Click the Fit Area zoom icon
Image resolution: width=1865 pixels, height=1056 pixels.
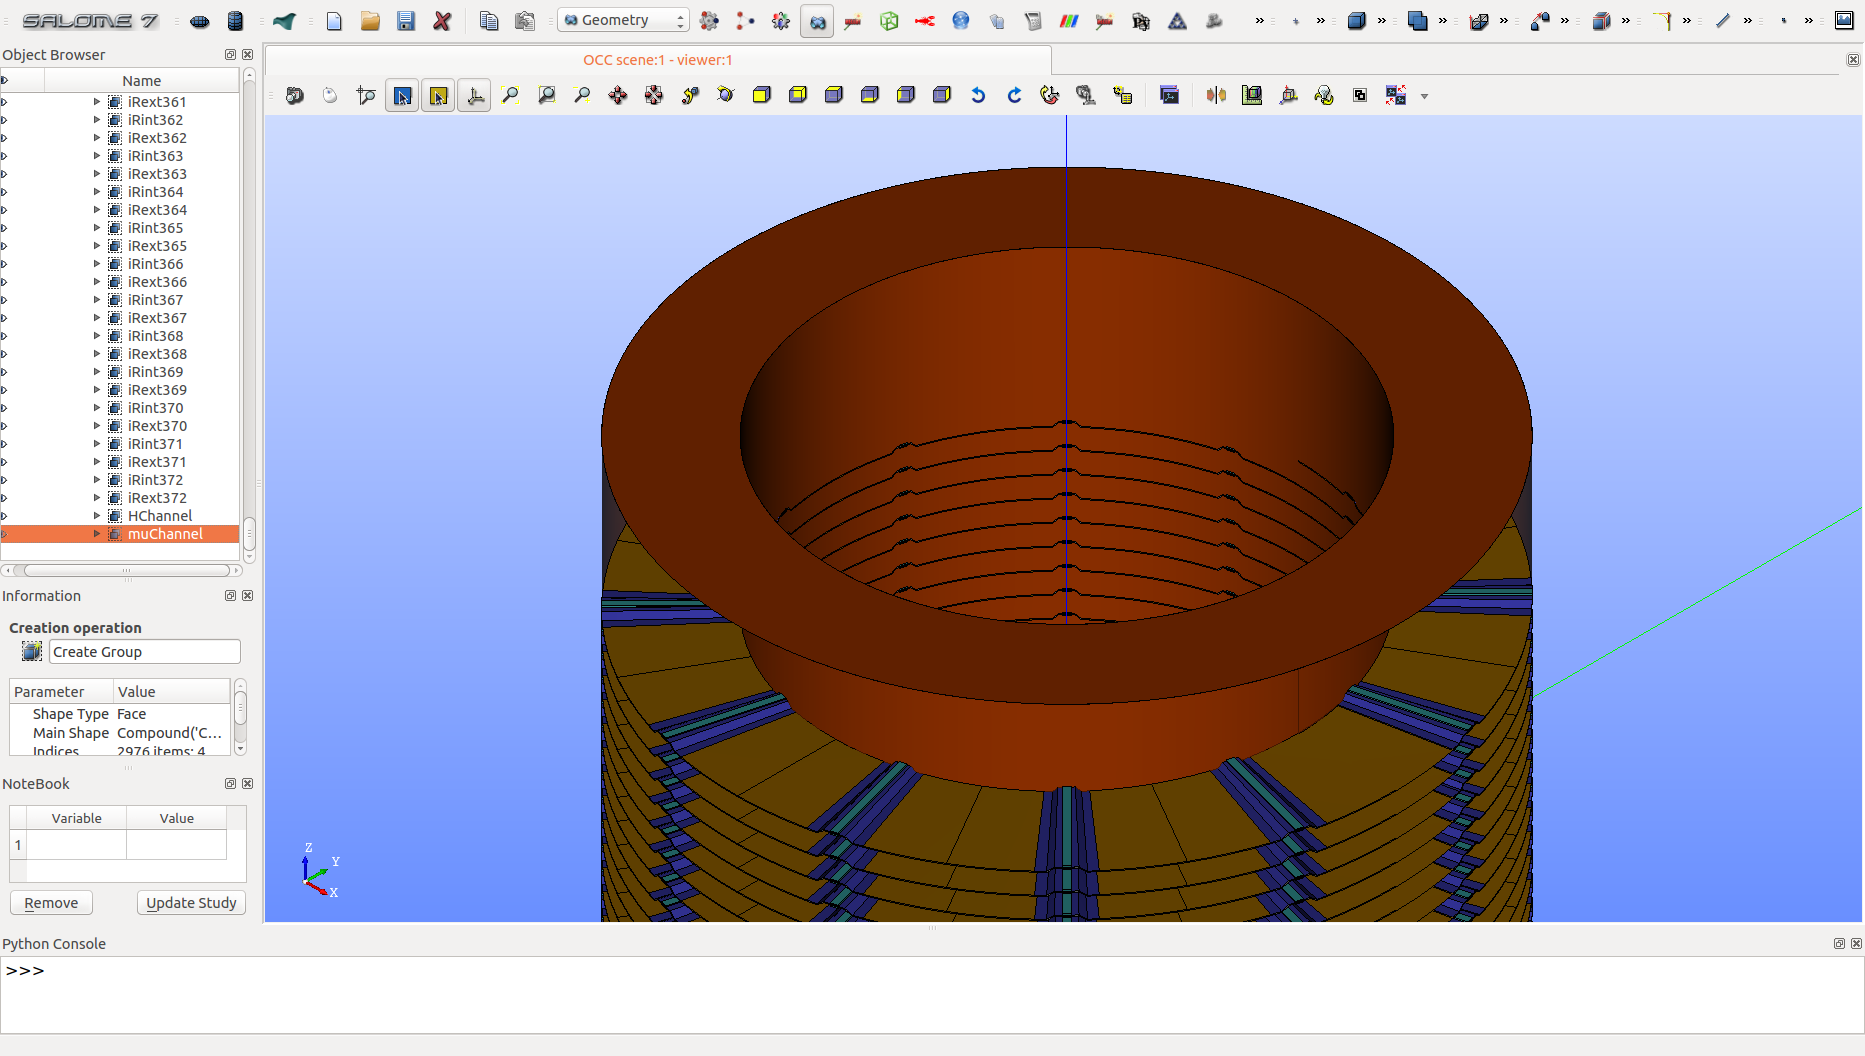[x=547, y=95]
